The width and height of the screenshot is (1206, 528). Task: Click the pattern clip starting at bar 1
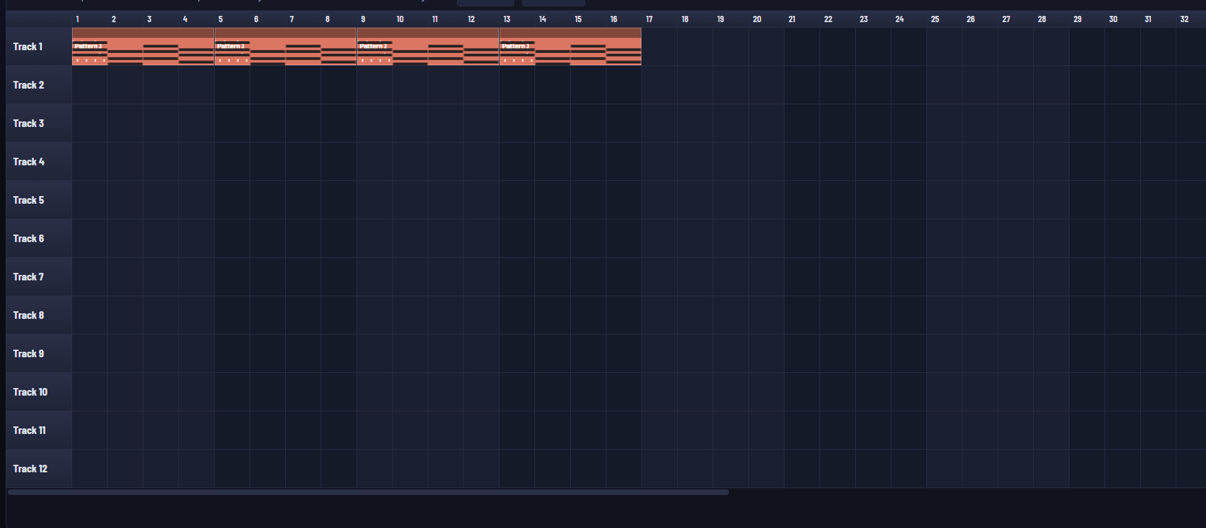143,47
